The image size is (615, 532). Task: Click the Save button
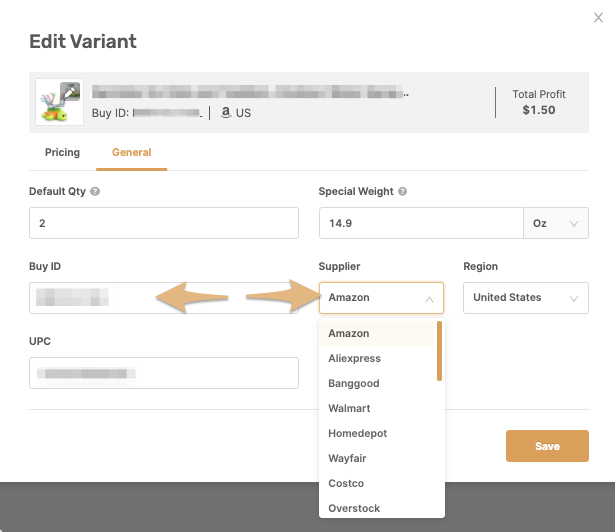click(547, 446)
